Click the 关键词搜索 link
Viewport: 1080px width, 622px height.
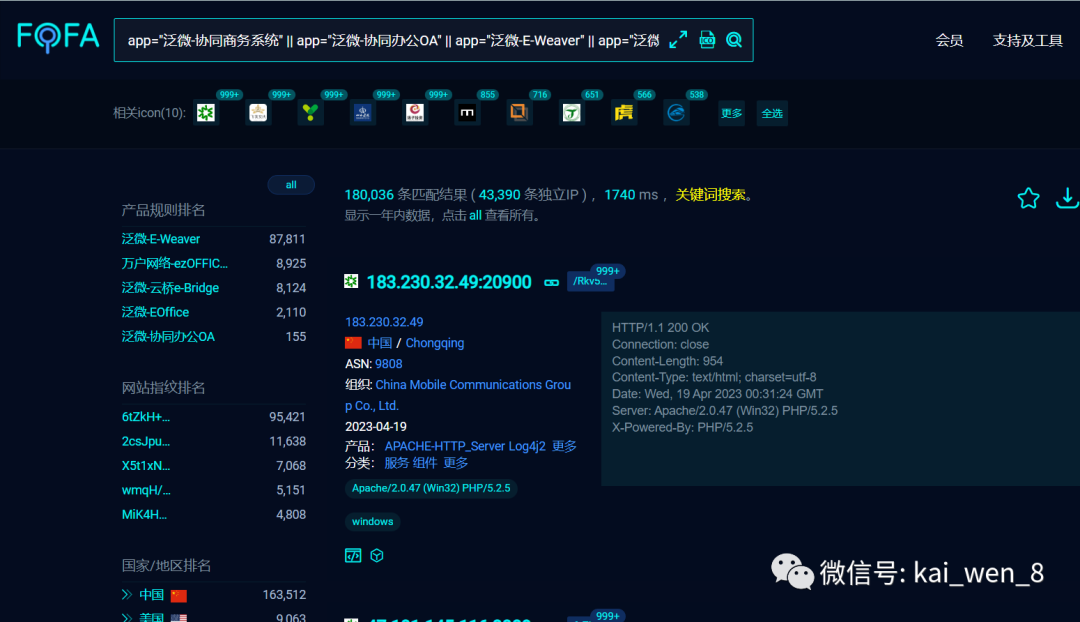click(710, 195)
